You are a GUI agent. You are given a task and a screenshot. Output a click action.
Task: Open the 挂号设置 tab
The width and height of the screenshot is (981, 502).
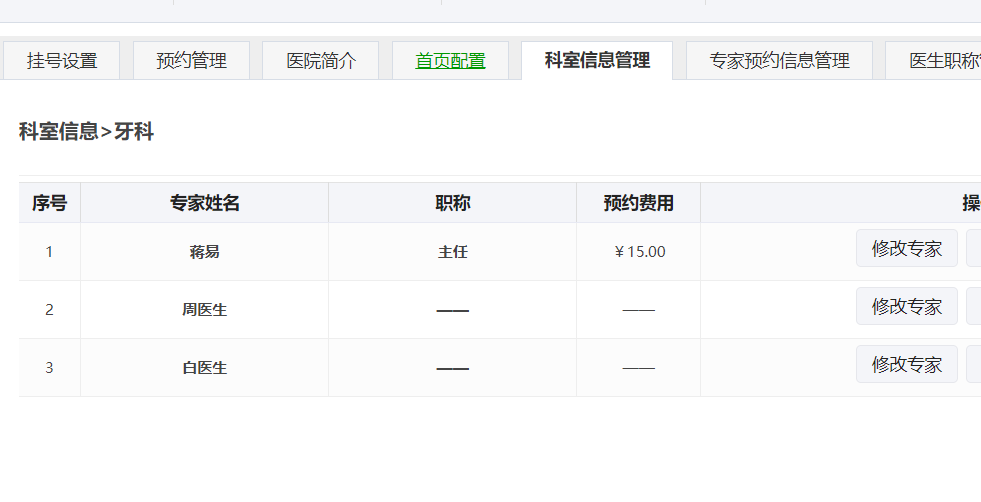62,61
